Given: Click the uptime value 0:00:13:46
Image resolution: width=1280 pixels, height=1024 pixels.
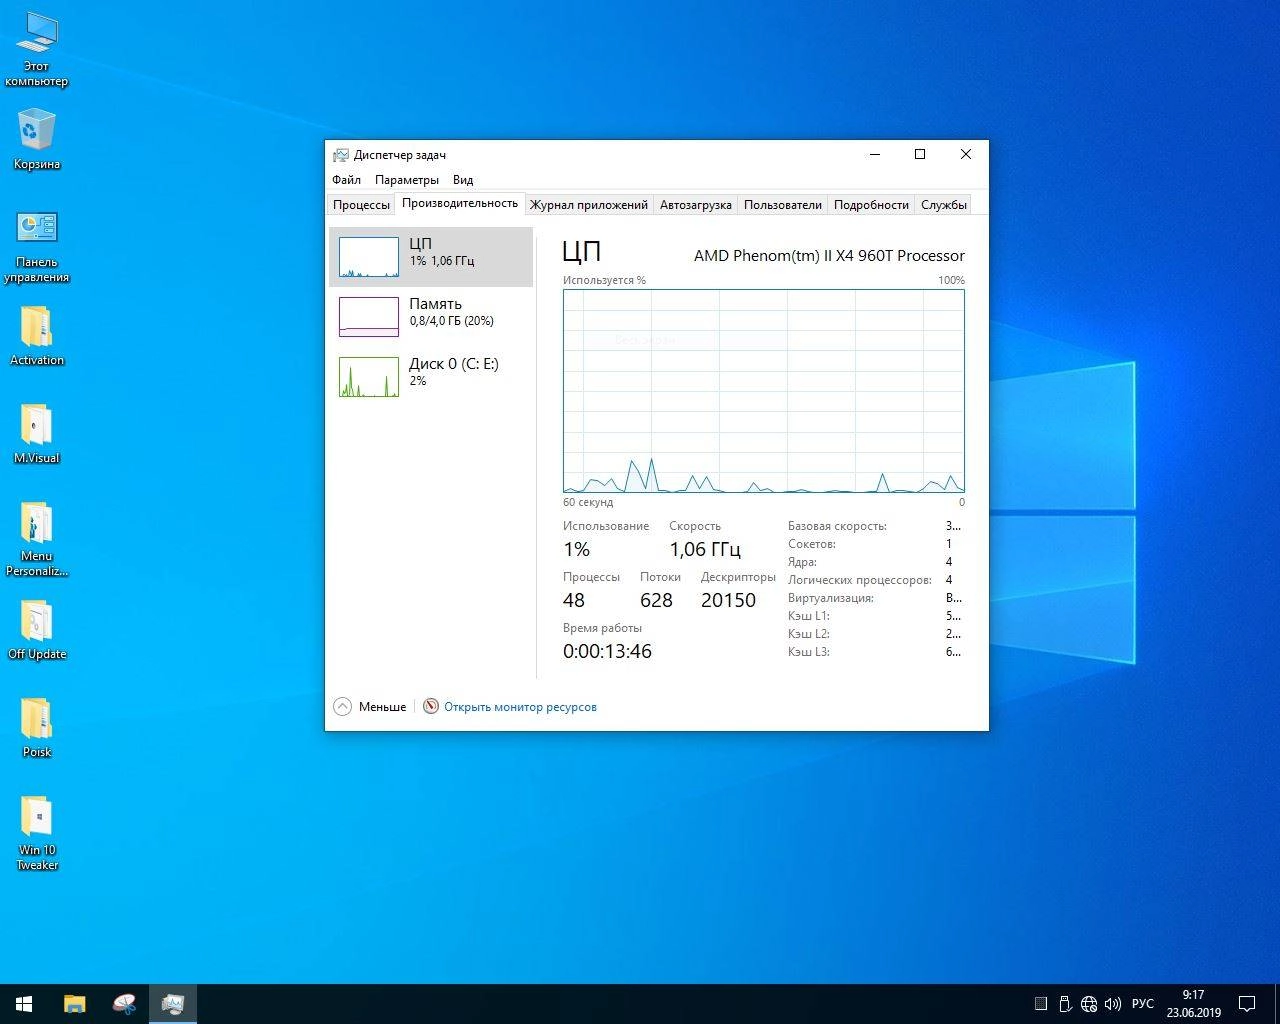Looking at the screenshot, I should (x=607, y=651).
